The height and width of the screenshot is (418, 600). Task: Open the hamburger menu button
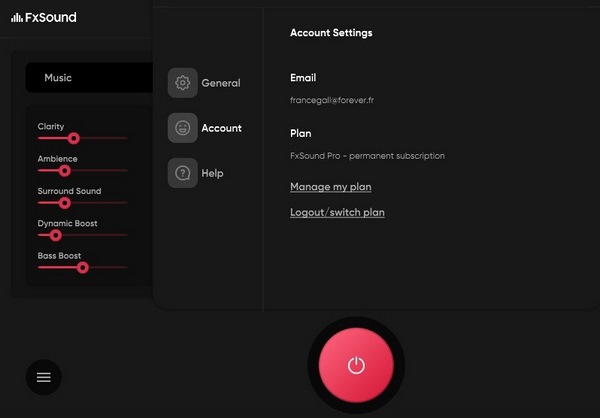click(44, 377)
